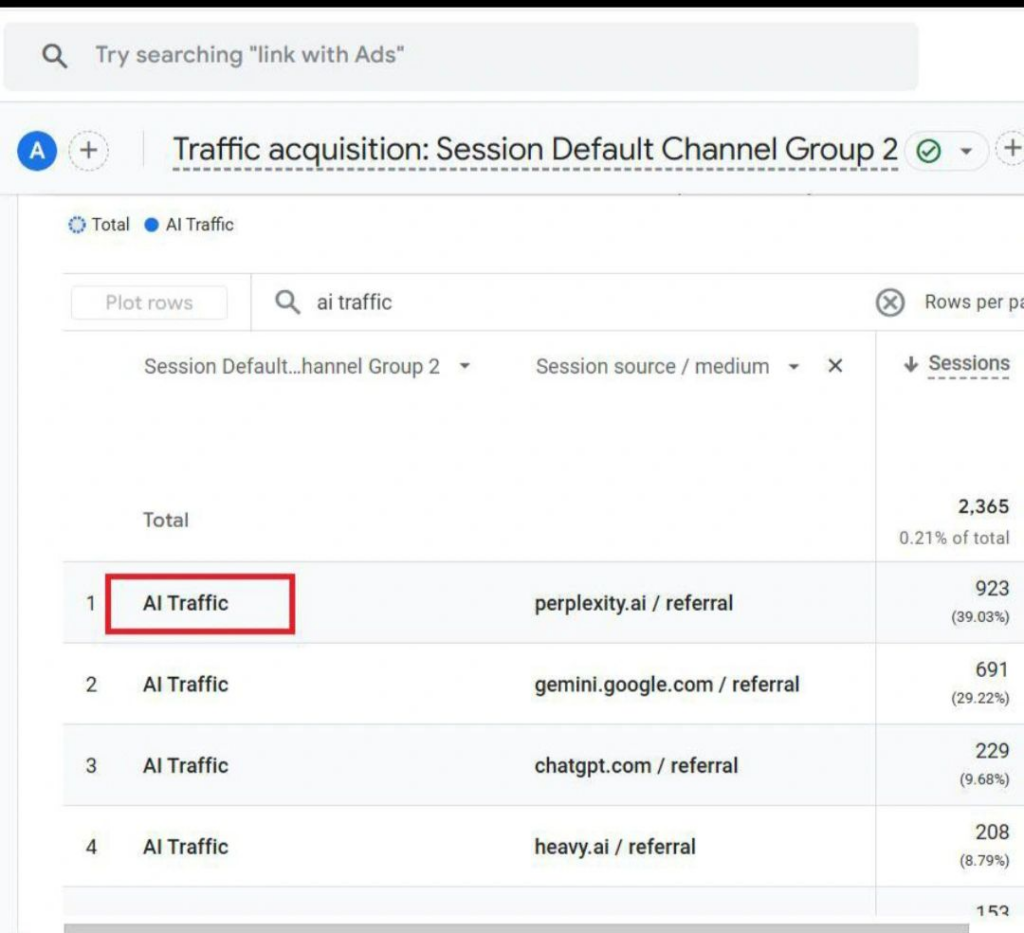Click 'AI Traffic' in row 3
This screenshot has height=933, width=1024.
185,765
